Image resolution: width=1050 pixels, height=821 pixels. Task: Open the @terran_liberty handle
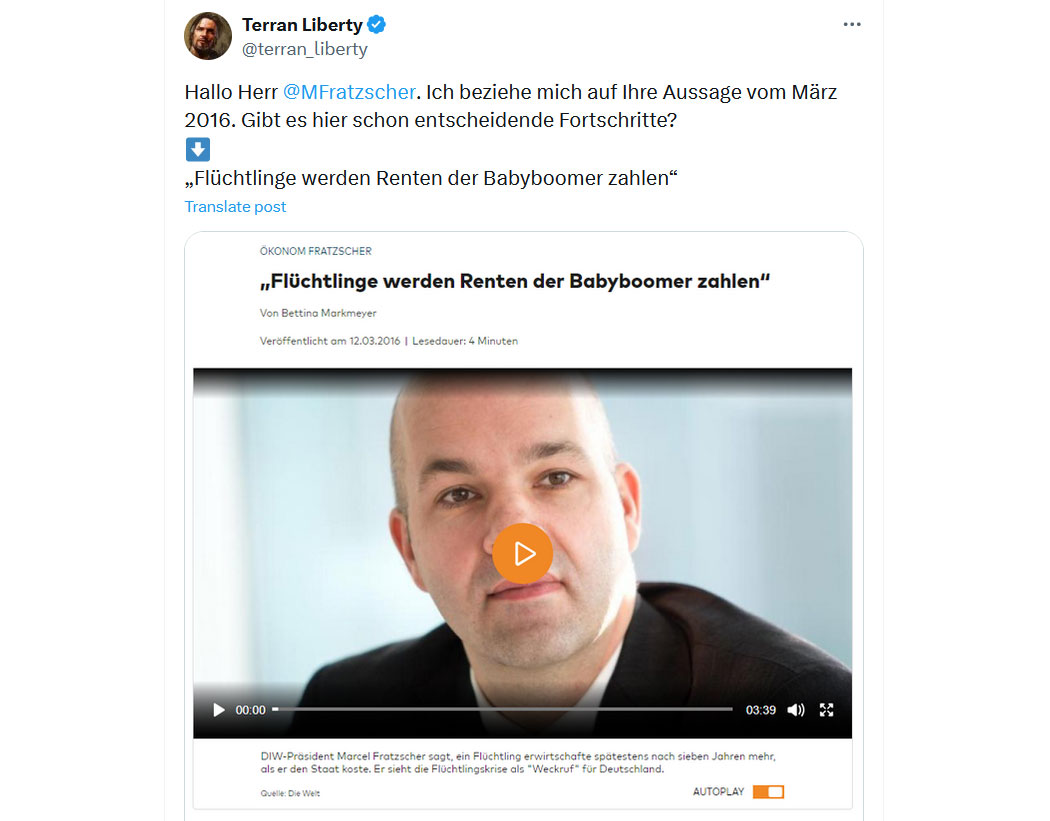[x=305, y=49]
